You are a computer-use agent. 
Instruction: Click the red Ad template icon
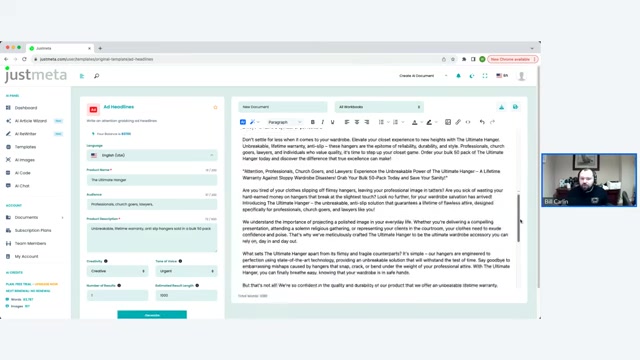coord(93,109)
